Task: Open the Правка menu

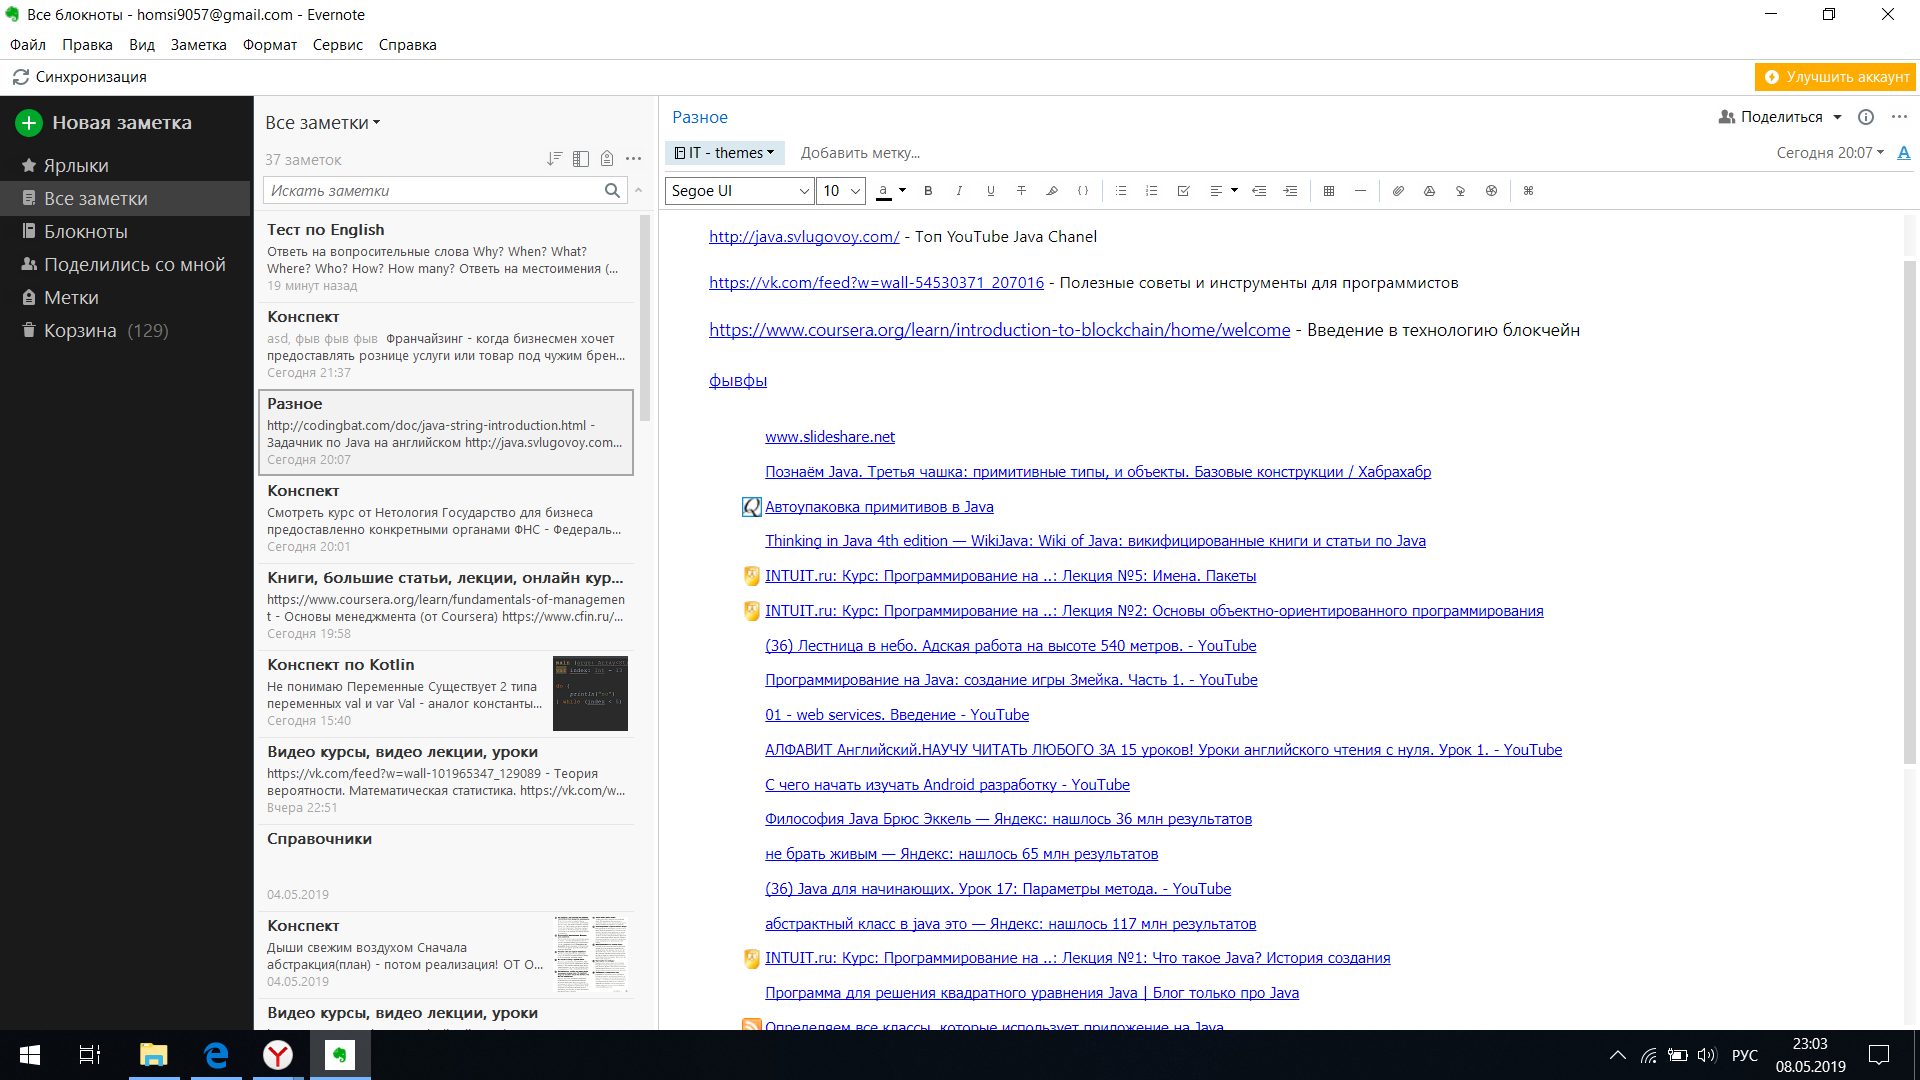Action: click(87, 45)
